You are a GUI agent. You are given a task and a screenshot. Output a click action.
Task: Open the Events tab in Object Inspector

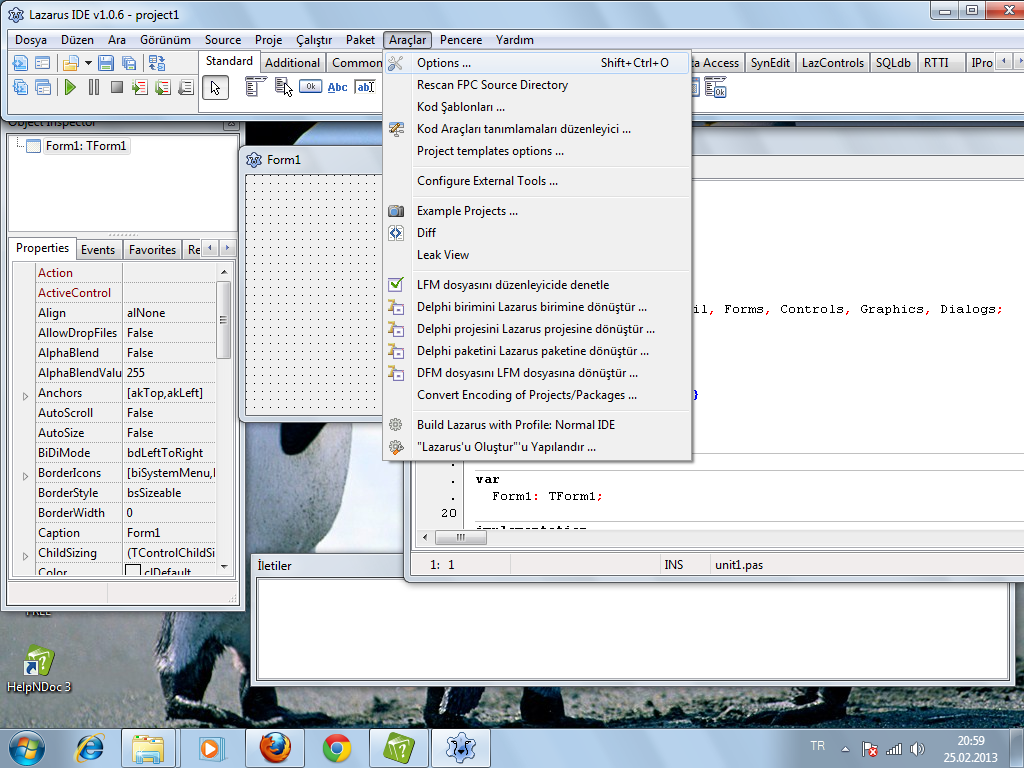tap(98, 249)
